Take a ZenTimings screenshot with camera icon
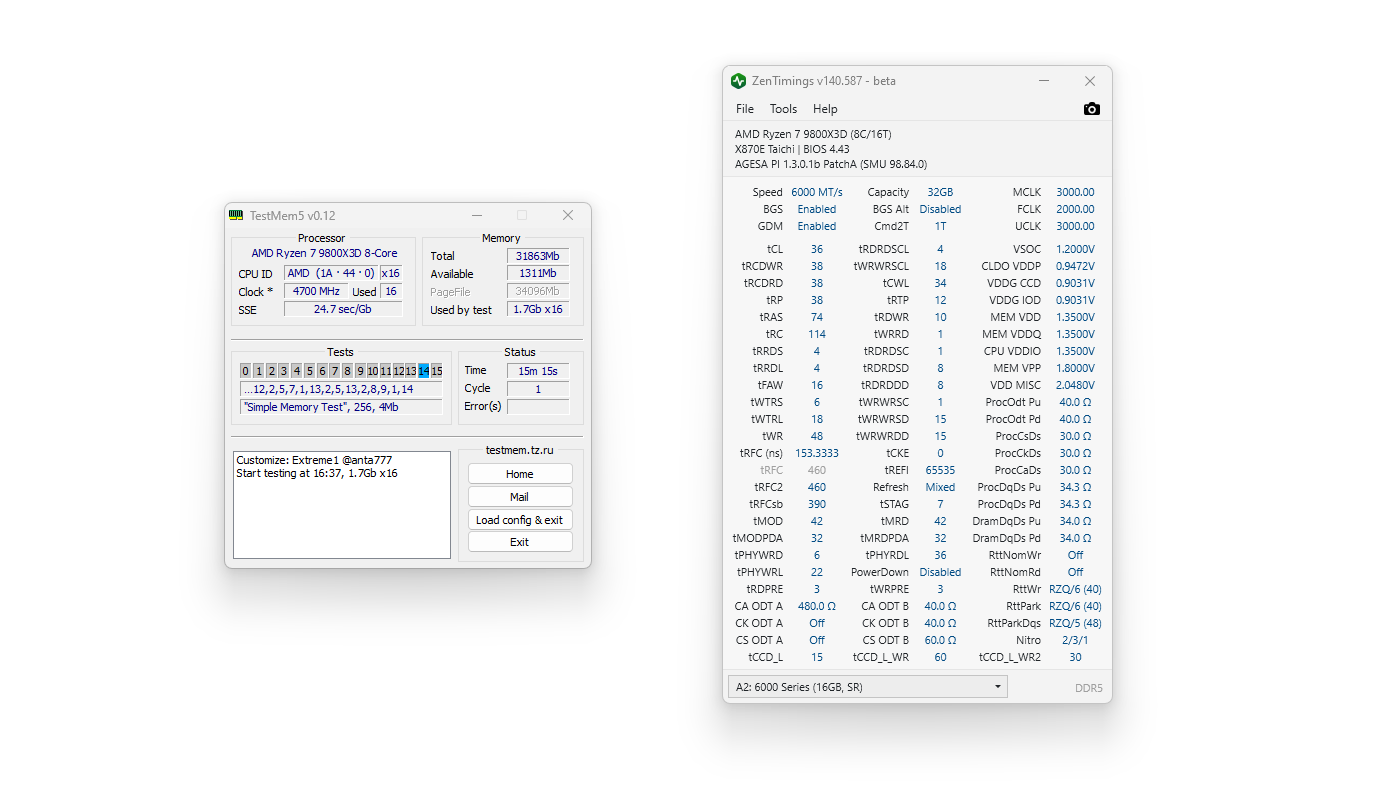1400x785 pixels. [1092, 109]
